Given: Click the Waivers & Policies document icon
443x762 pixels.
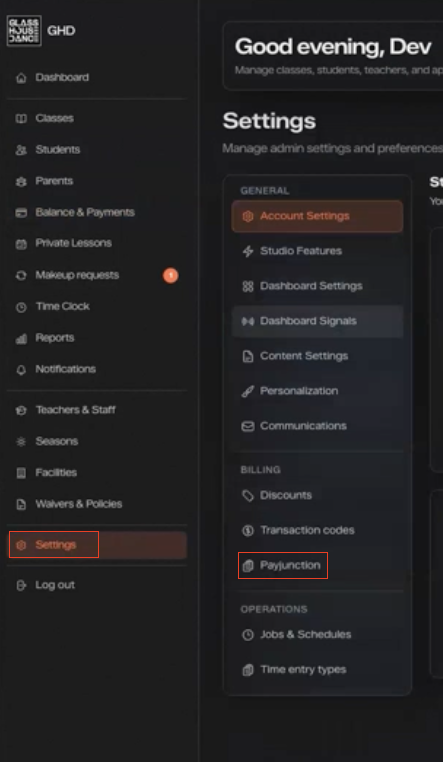Looking at the screenshot, I should coord(21,504).
